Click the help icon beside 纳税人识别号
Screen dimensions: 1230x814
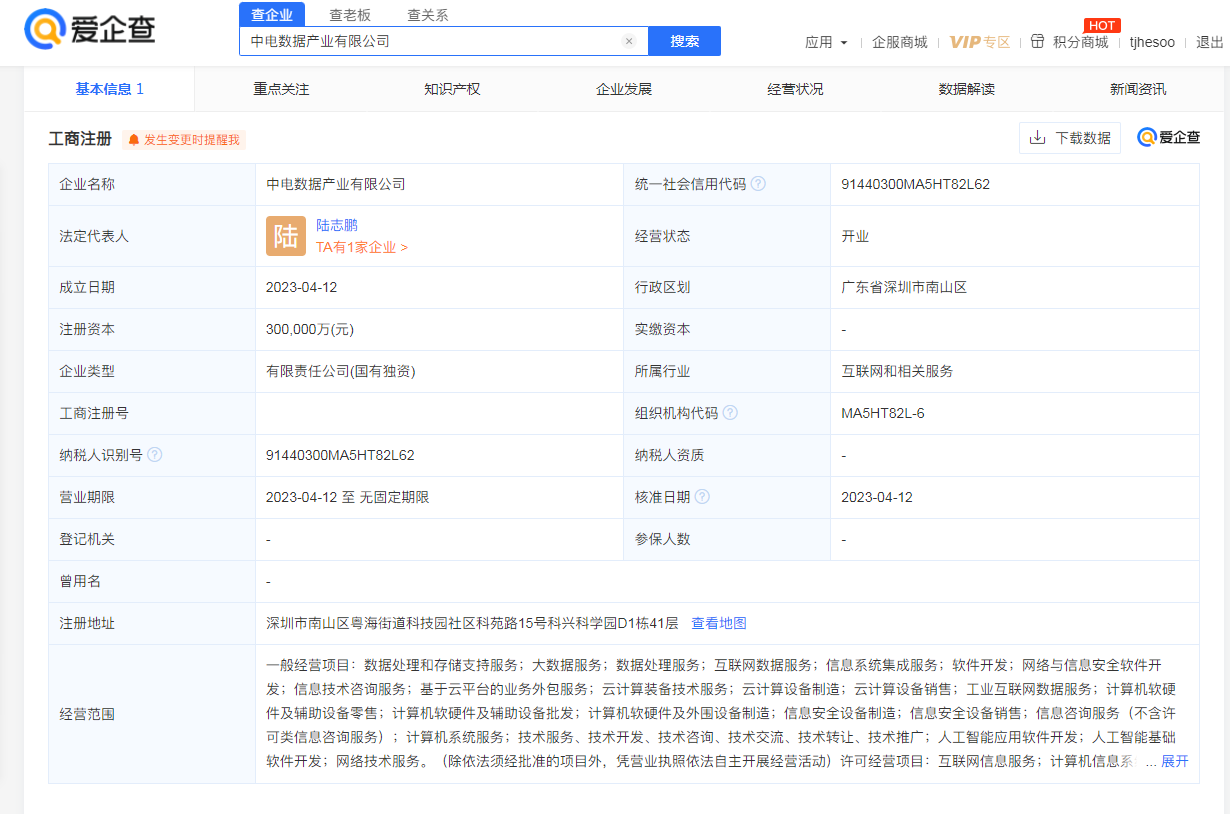tap(154, 454)
